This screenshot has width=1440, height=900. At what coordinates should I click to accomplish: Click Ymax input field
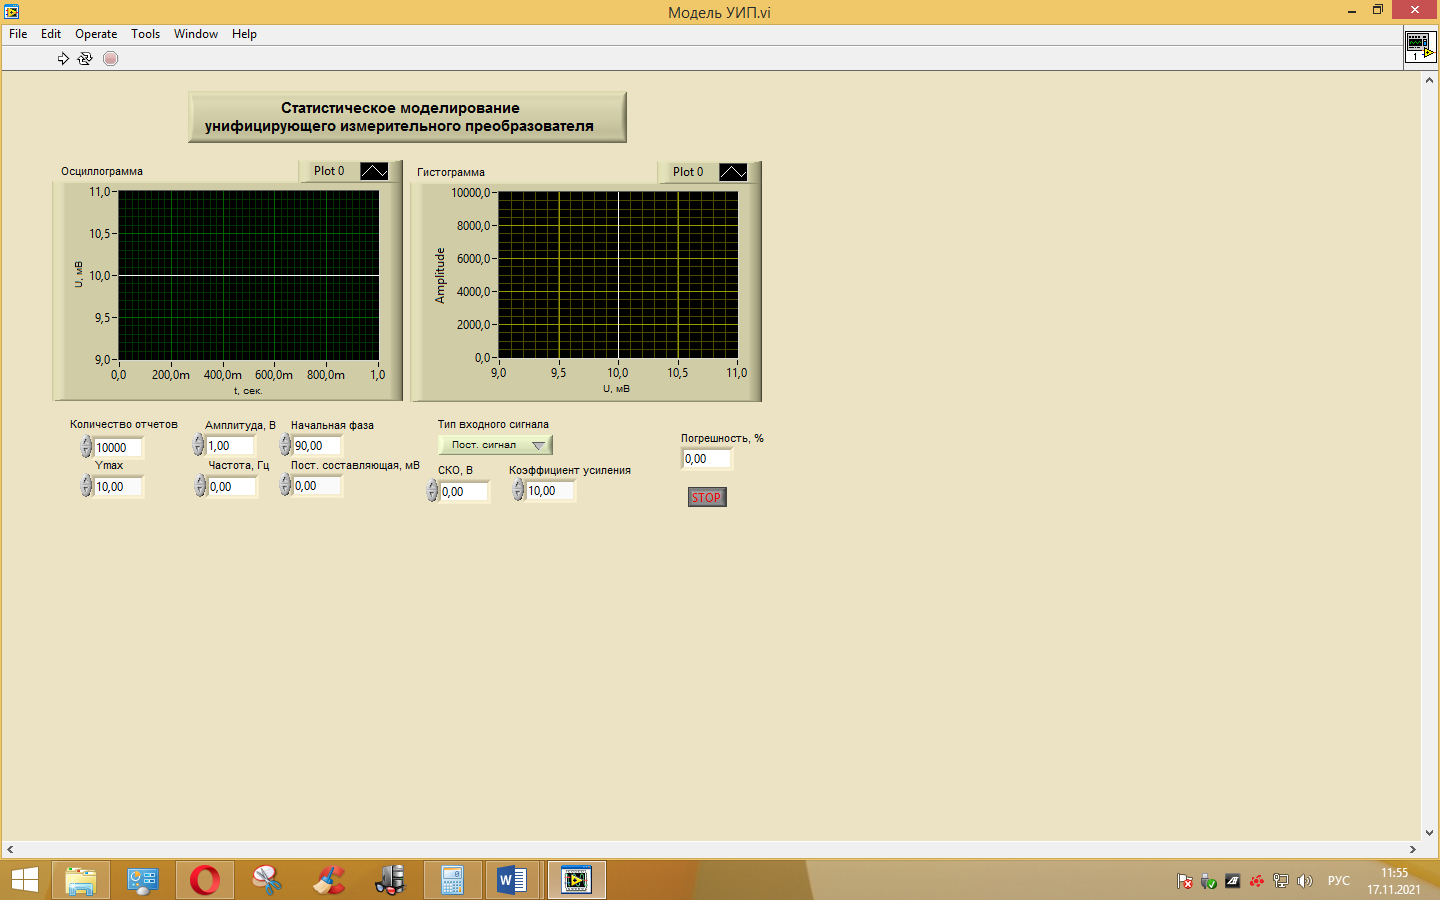coord(118,486)
